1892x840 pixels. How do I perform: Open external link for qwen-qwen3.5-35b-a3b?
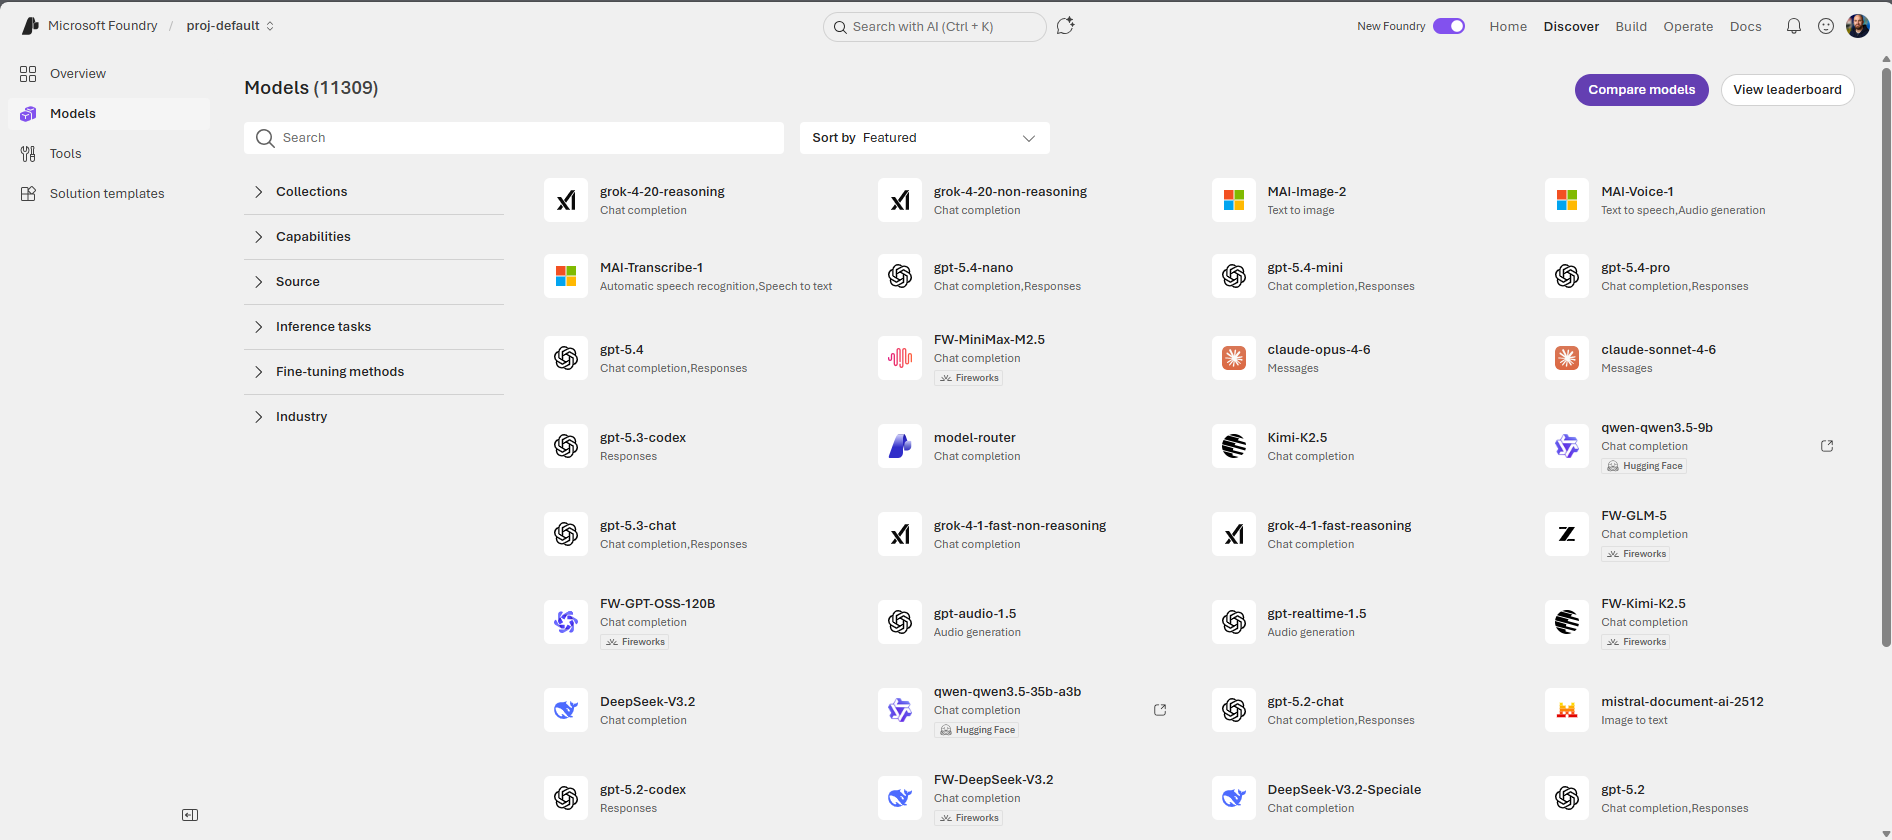coord(1160,710)
